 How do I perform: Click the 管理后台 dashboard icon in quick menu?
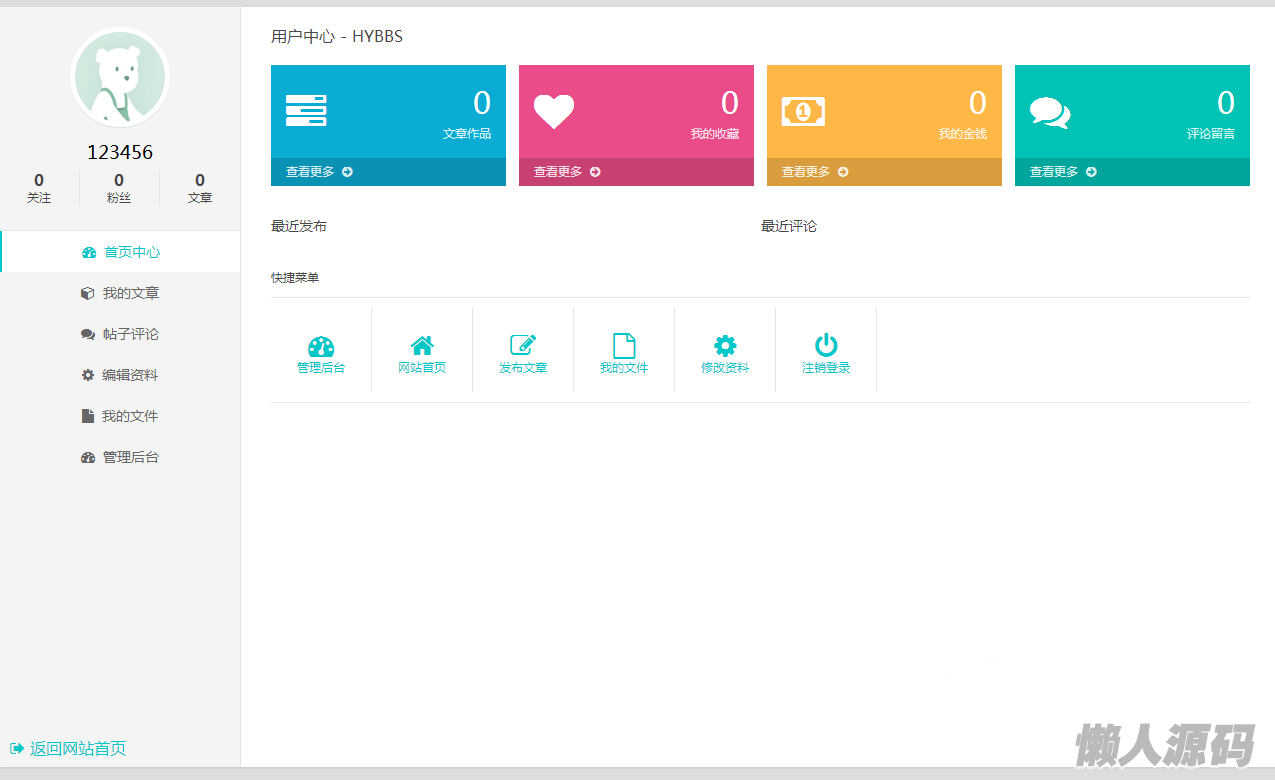pyautogui.click(x=321, y=347)
